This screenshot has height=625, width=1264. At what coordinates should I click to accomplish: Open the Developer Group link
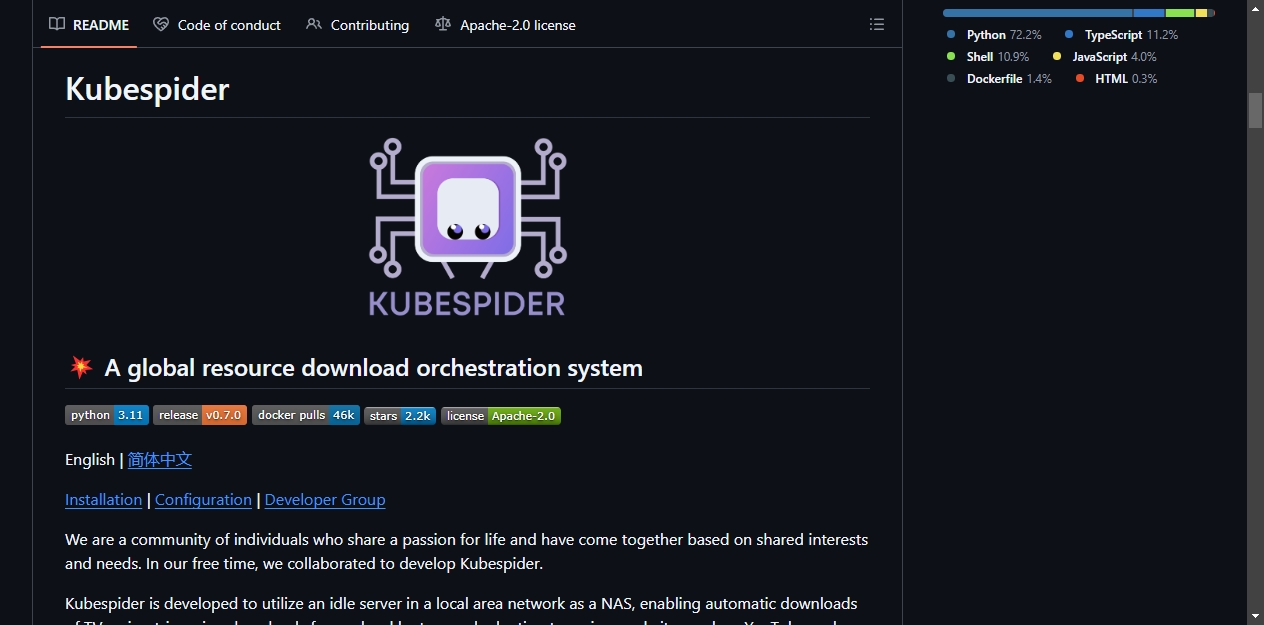click(x=325, y=499)
